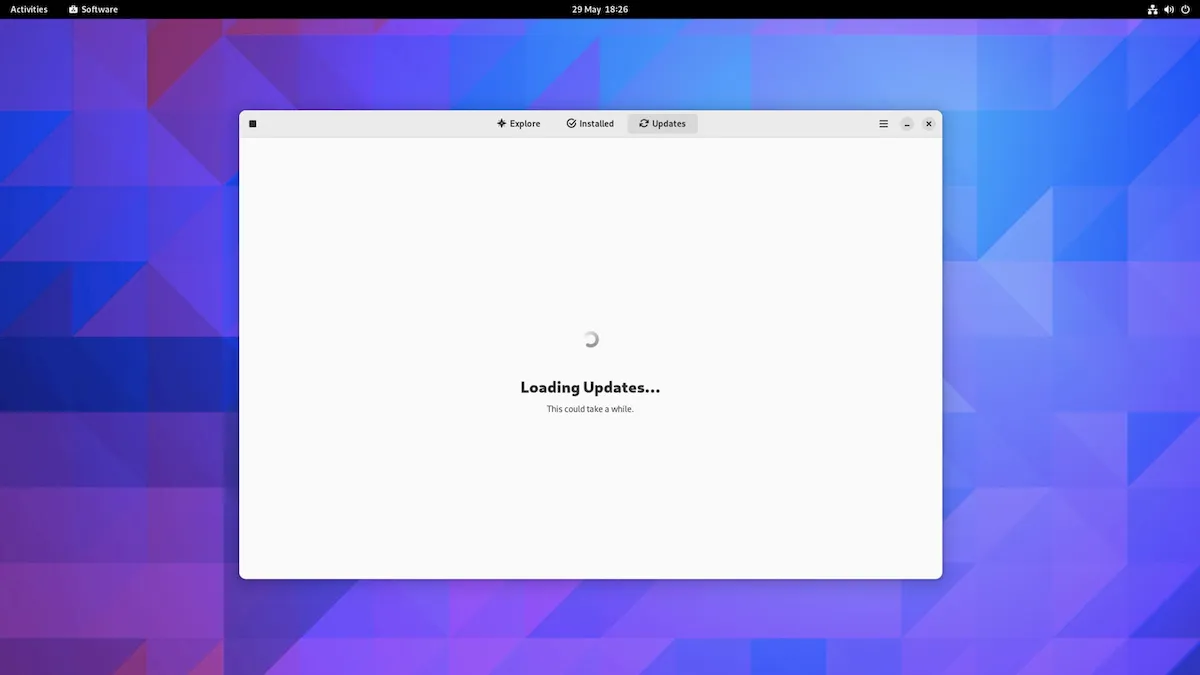
Task: Click 'This could take a while.' text
Action: click(x=590, y=409)
